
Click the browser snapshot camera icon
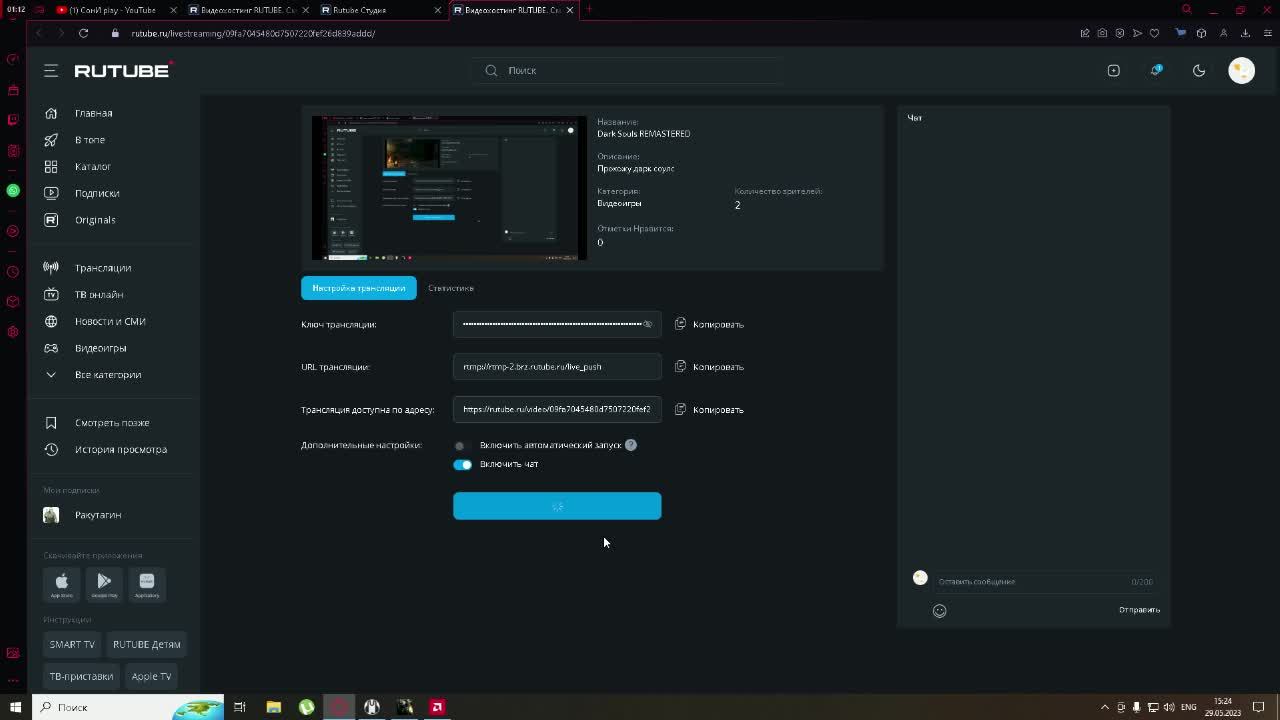[1102, 33]
